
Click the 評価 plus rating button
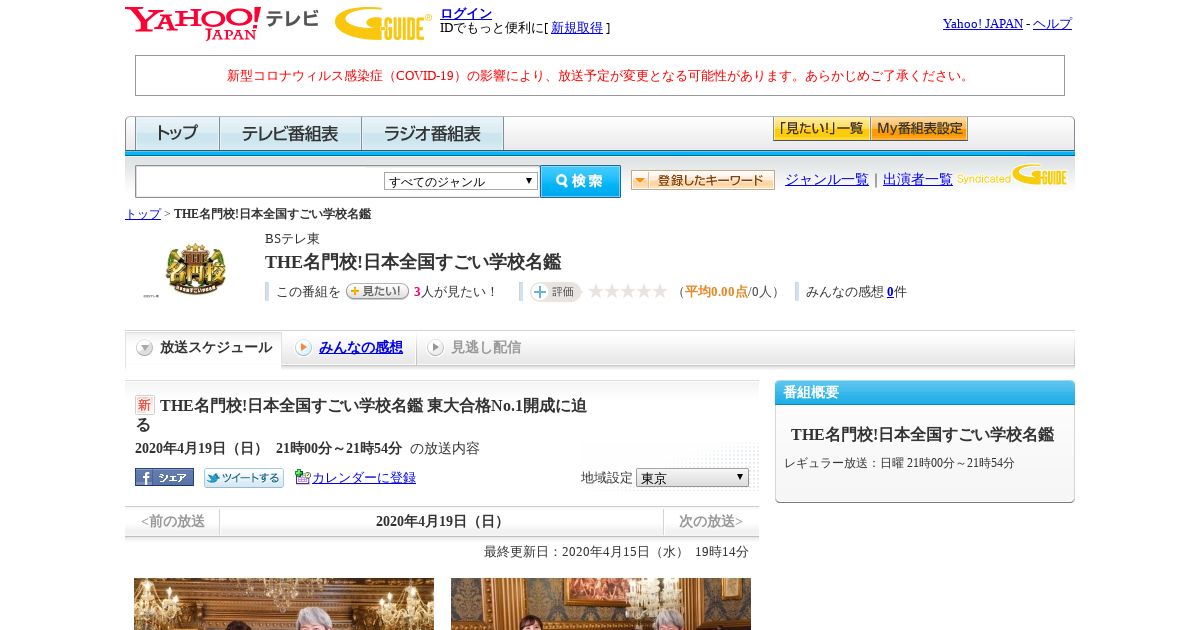(555, 292)
